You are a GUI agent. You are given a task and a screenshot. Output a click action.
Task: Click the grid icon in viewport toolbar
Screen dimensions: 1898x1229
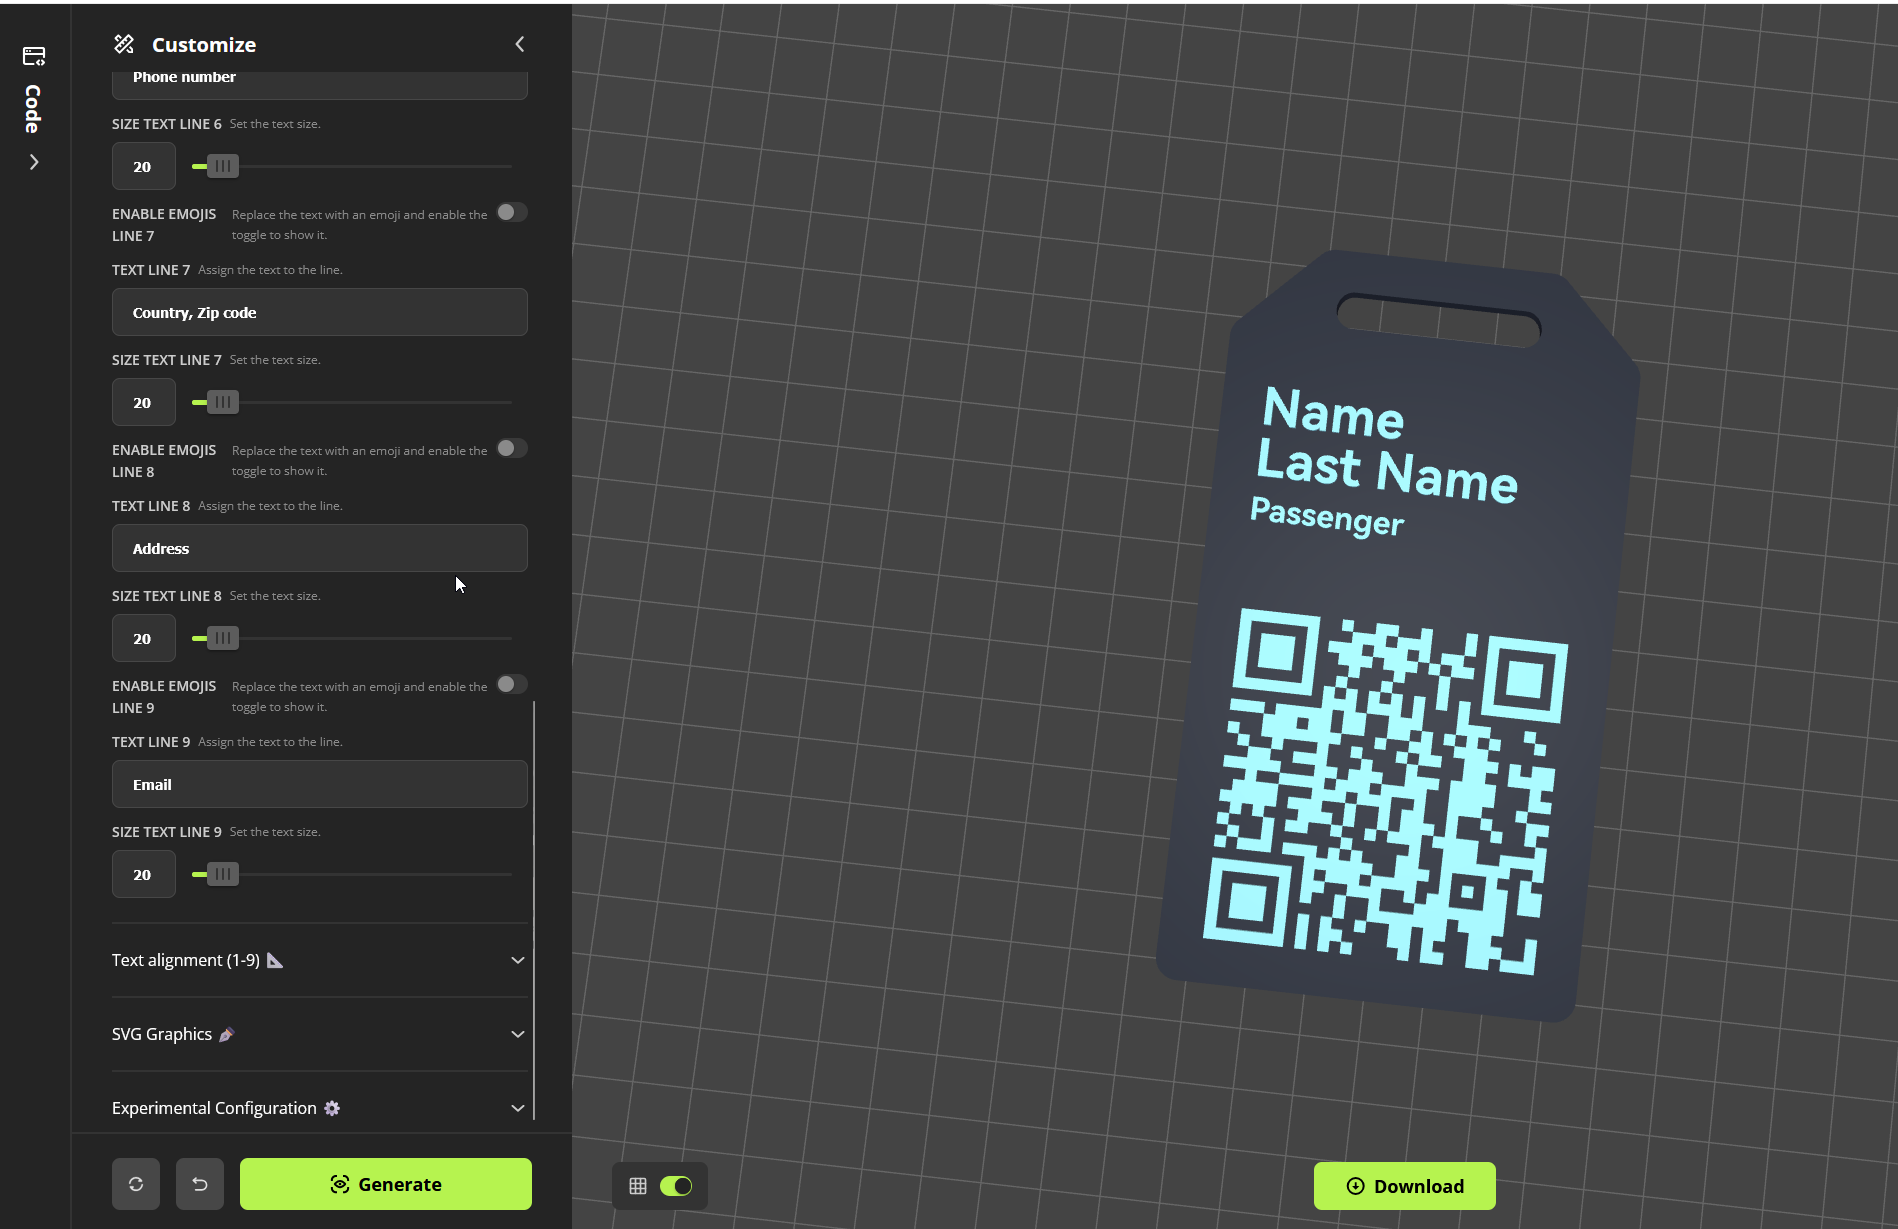(638, 1186)
